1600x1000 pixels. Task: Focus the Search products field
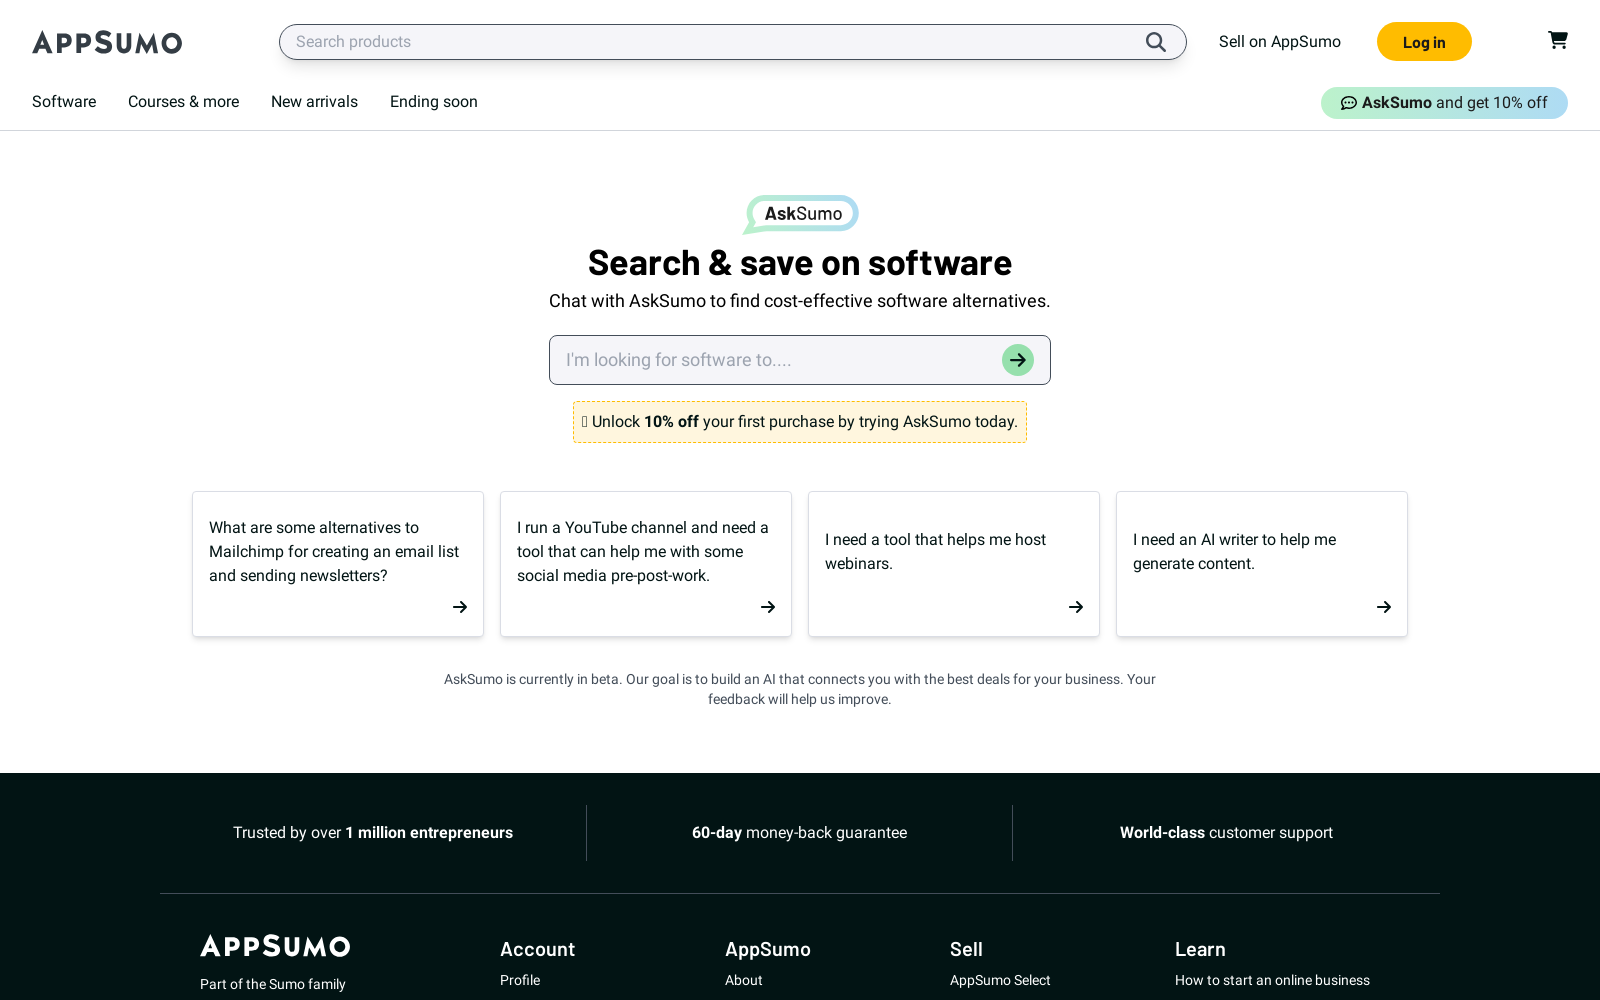pos(733,42)
